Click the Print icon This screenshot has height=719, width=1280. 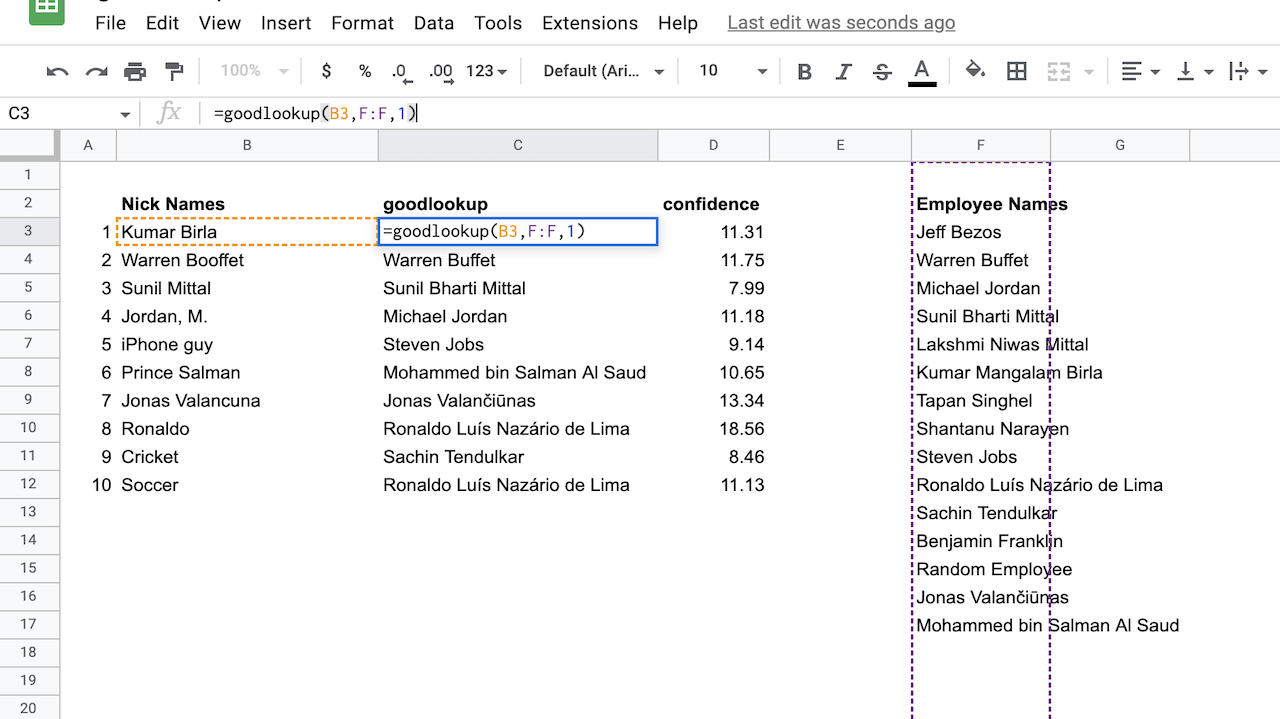tap(135, 71)
